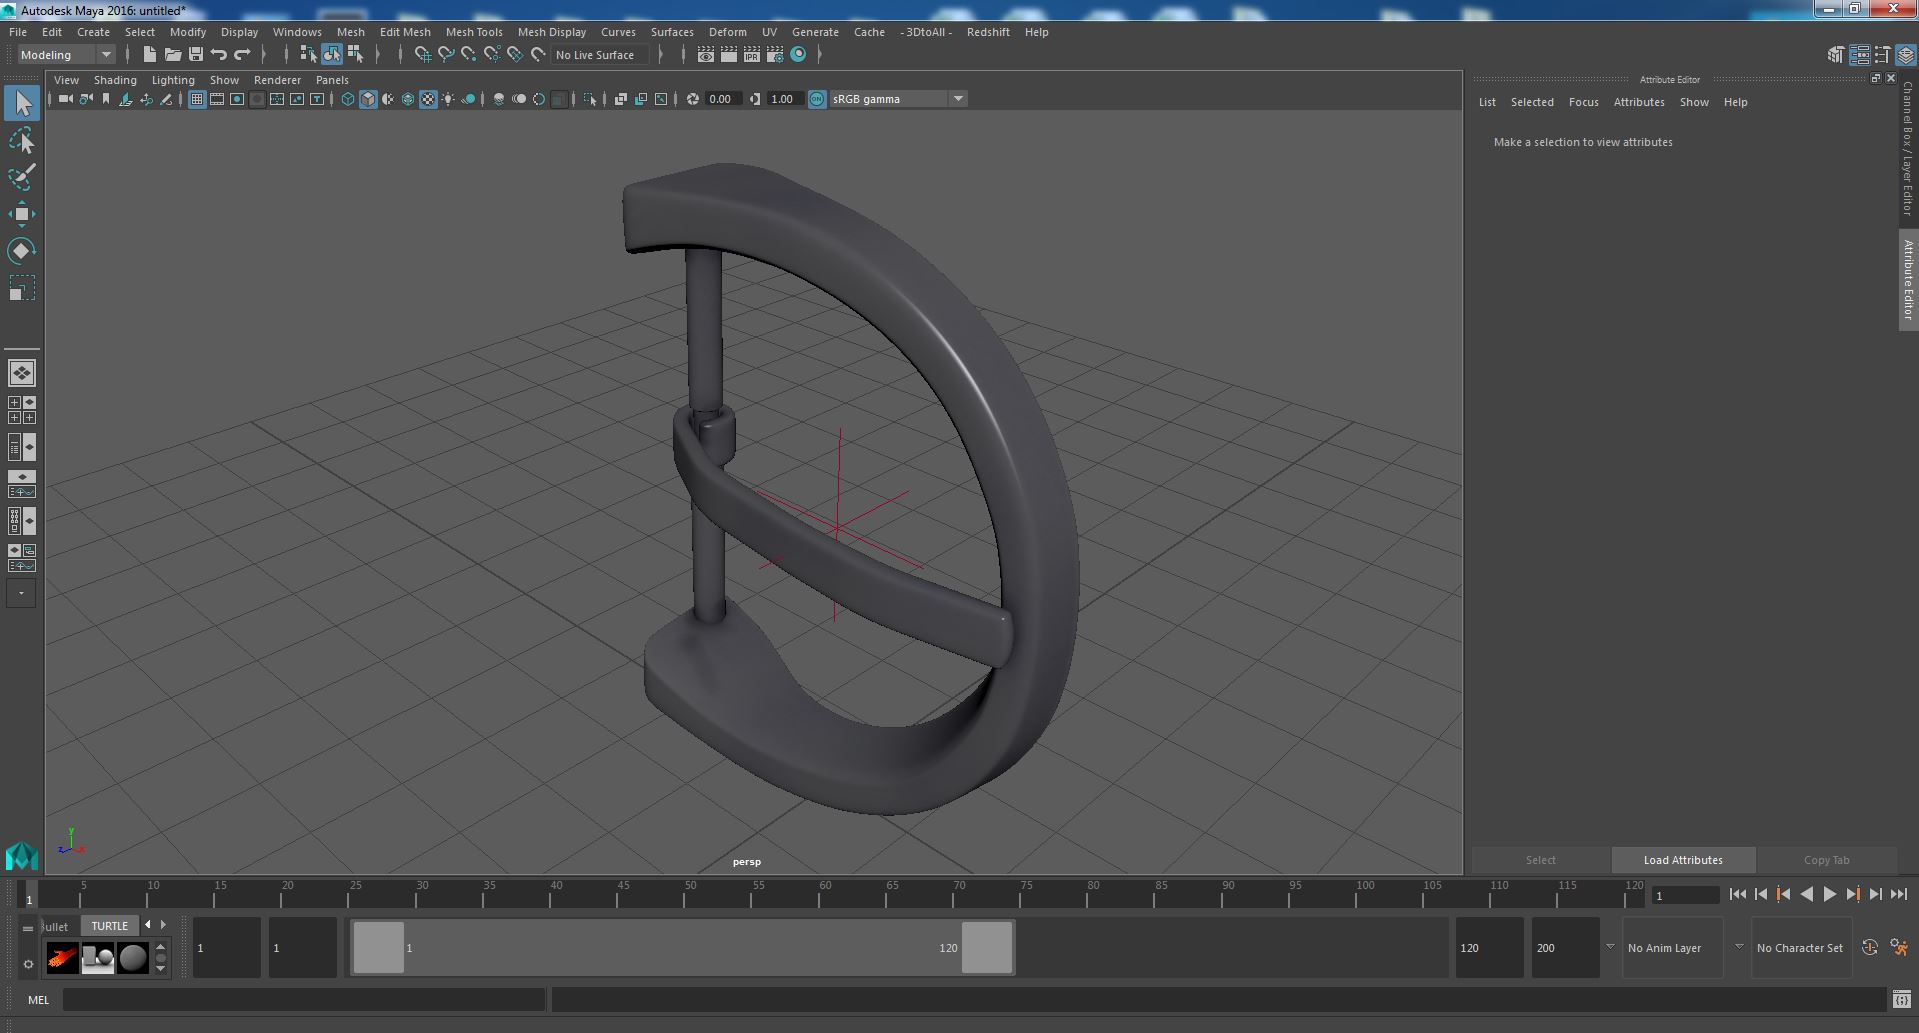Viewport: 1919px width, 1033px height.
Task: Click the Attribute Editor Select button
Action: 1540,860
